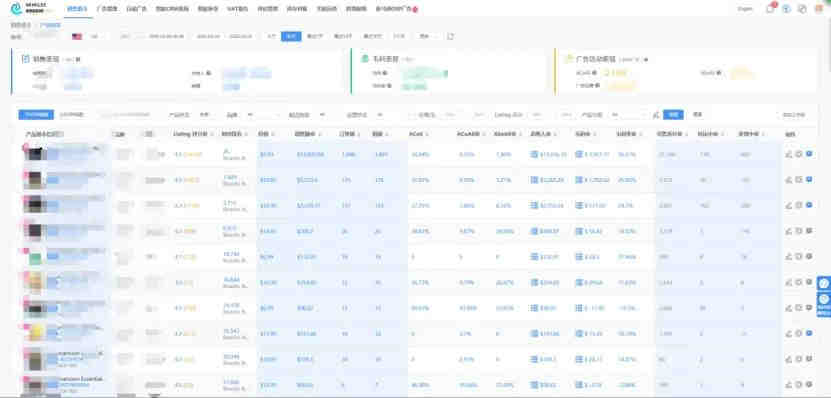The width and height of the screenshot is (831, 398).
Task: Click the blue Listing tab button above the table
Action: [x=36, y=114]
